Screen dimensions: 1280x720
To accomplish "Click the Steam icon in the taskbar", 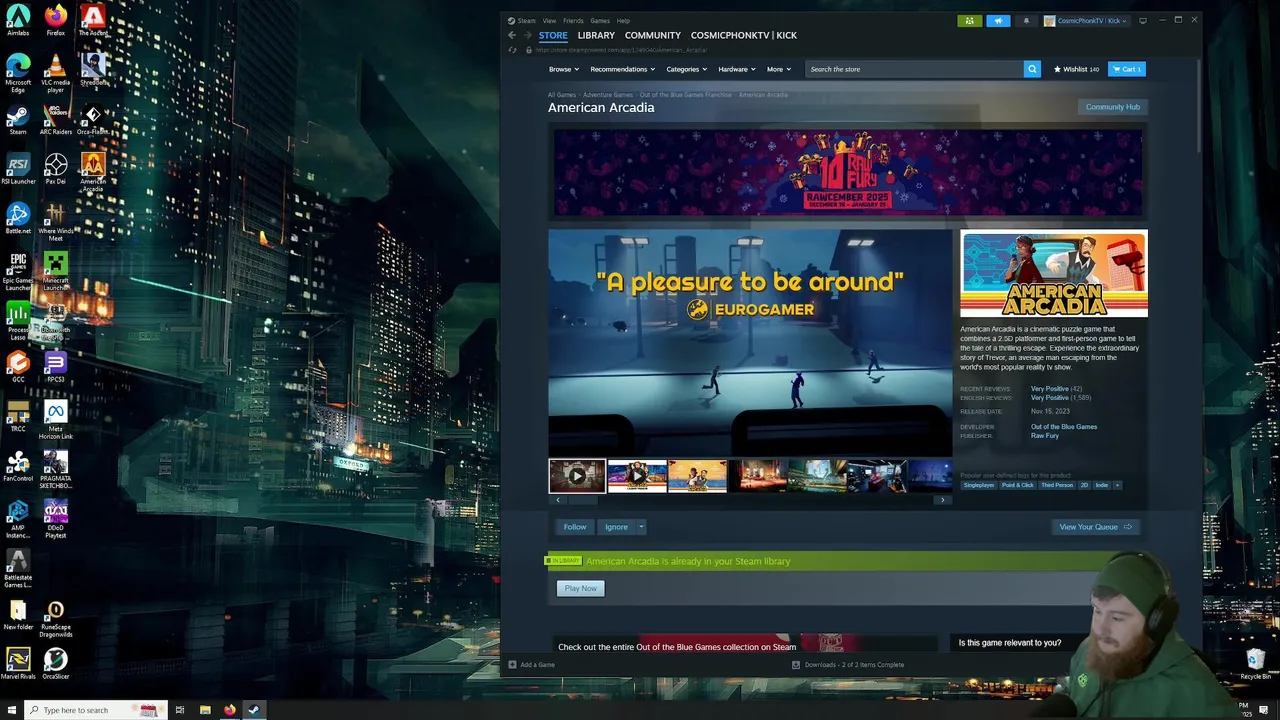I will (254, 710).
